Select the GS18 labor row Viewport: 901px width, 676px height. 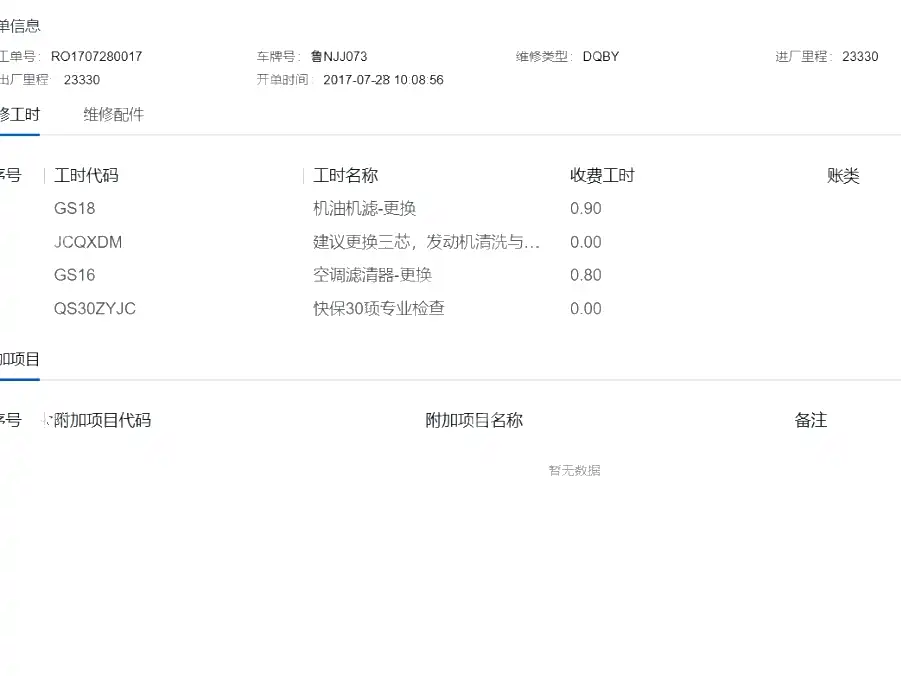[x=450, y=208]
